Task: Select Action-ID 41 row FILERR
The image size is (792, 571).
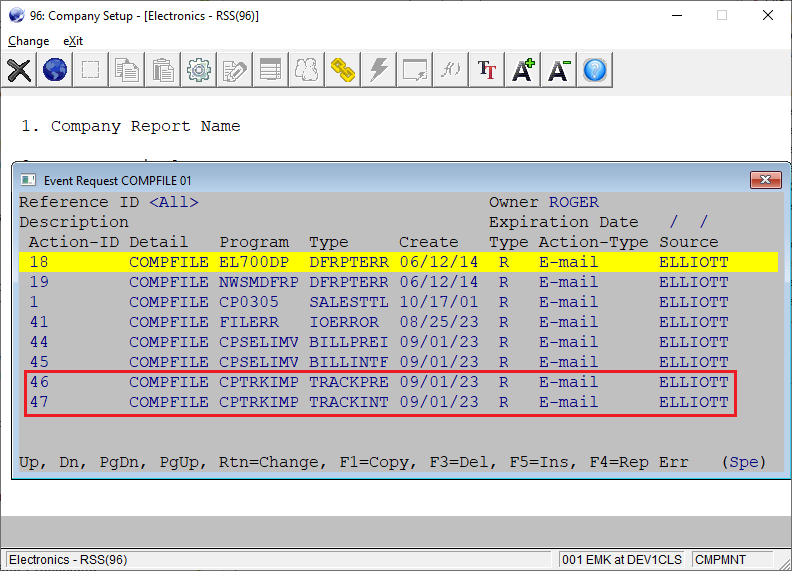Action: [x=398, y=322]
